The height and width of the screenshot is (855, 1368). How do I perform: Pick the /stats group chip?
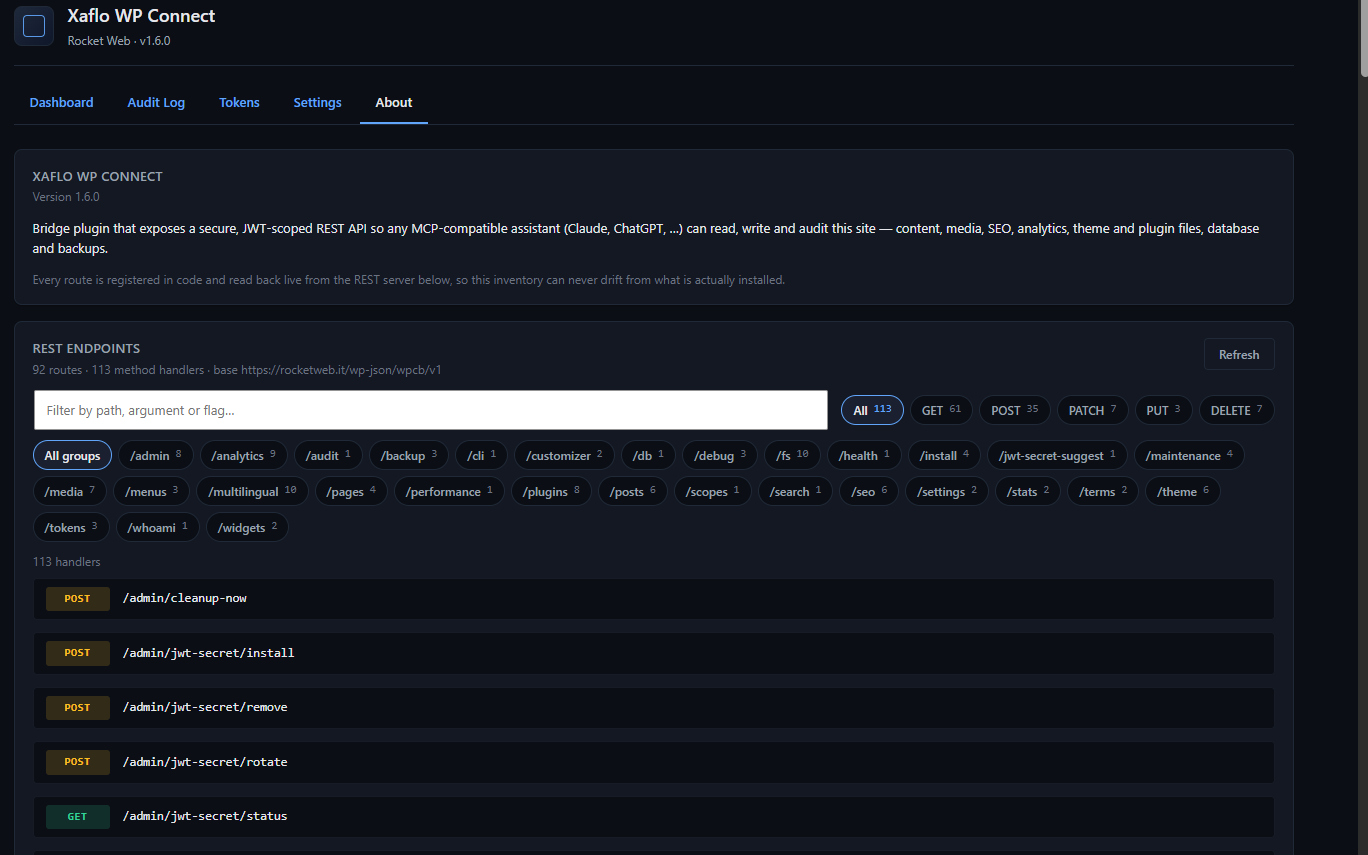click(x=1028, y=492)
